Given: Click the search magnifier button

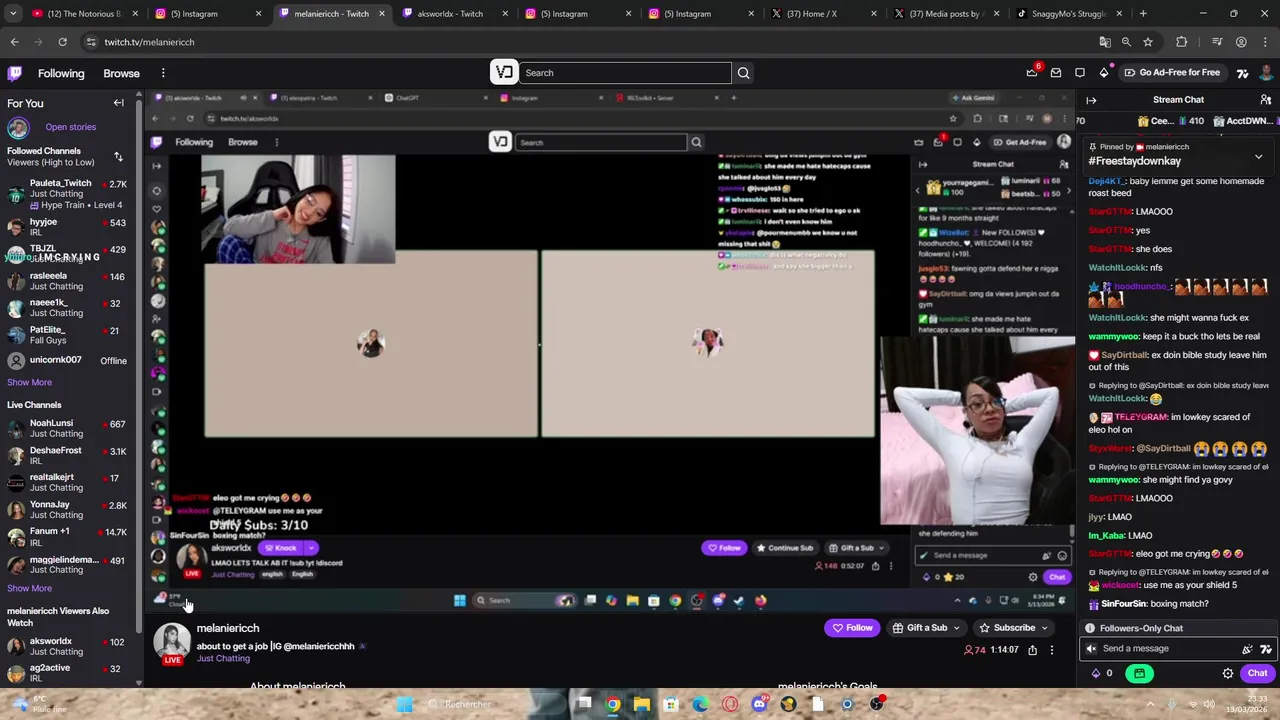Looking at the screenshot, I should [x=743, y=73].
